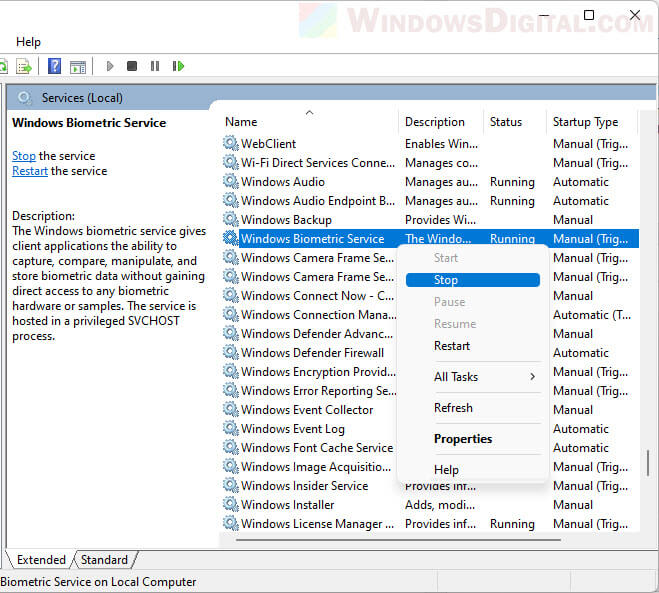Click the Windows Biometric Service heading in left pane
The image size is (659, 593).
click(x=89, y=123)
